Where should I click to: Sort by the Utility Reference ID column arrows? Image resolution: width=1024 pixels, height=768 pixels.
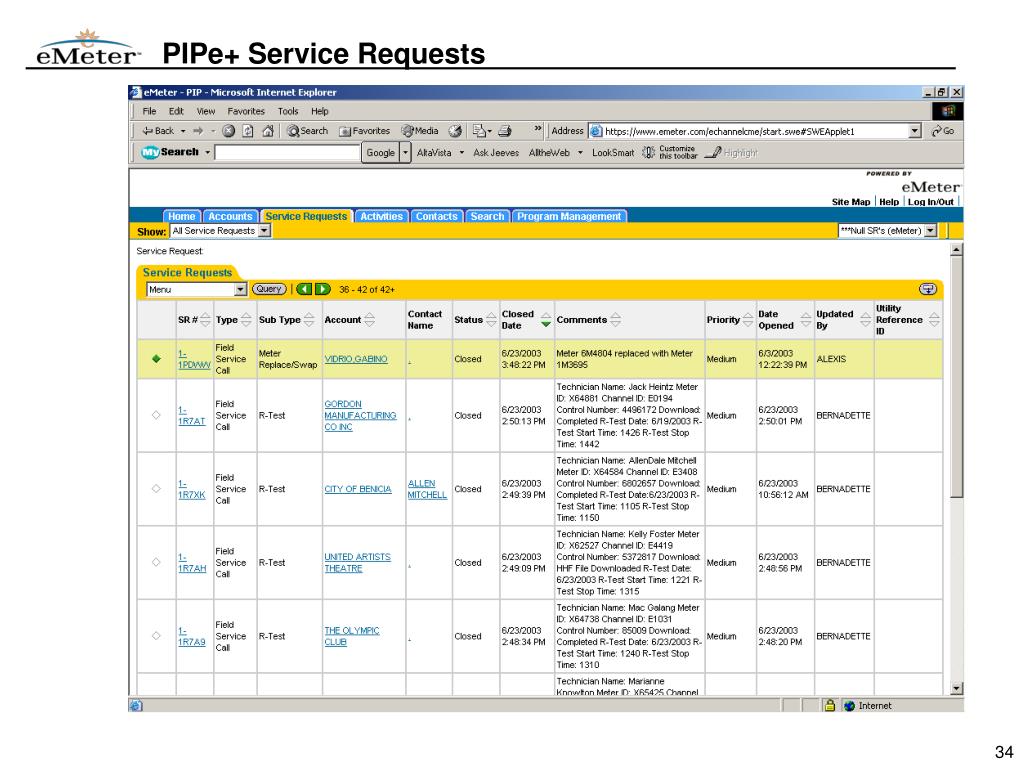[935, 319]
